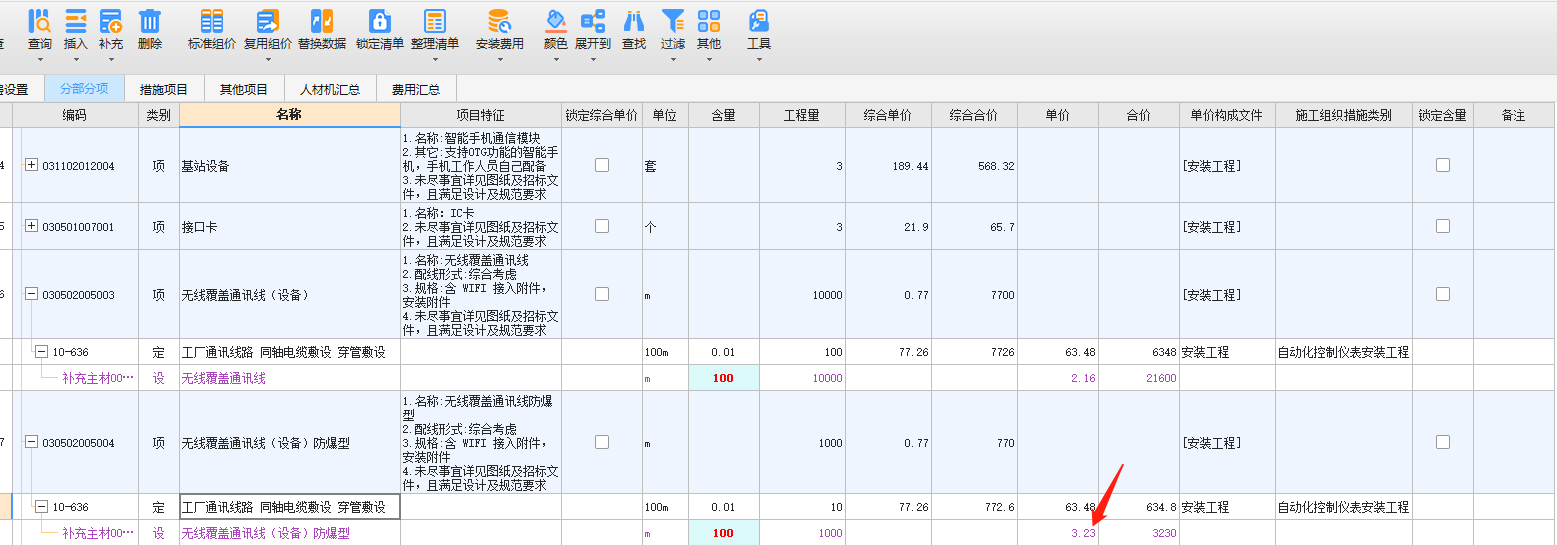Image resolution: width=1557 pixels, height=545 pixels.
Task: Switch to 人材机汇总 tab
Action: click(x=330, y=89)
